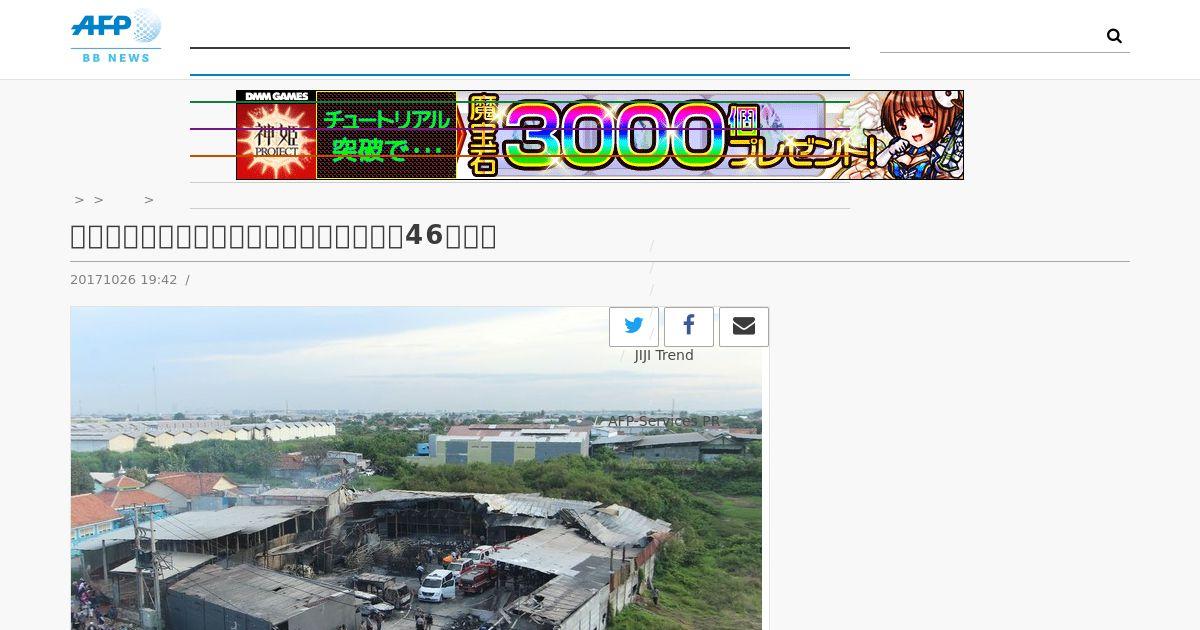Share the article on Twitter
Image resolution: width=1200 pixels, height=630 pixels.
pos(634,327)
